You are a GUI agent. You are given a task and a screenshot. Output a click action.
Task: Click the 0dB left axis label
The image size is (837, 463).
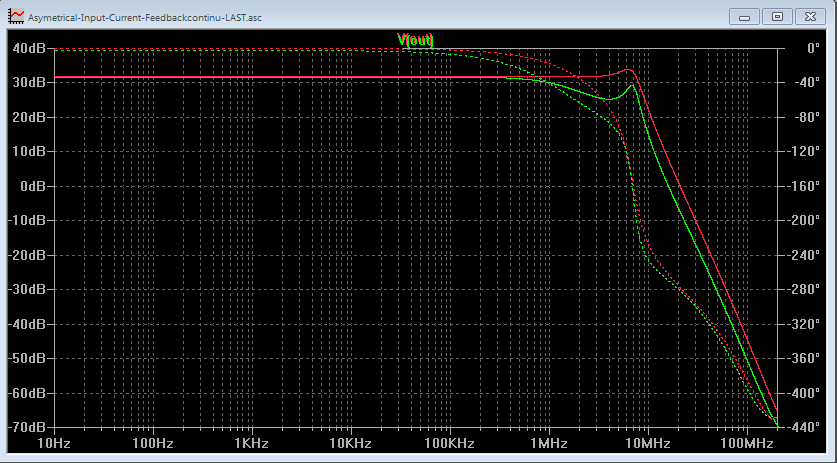[32, 186]
